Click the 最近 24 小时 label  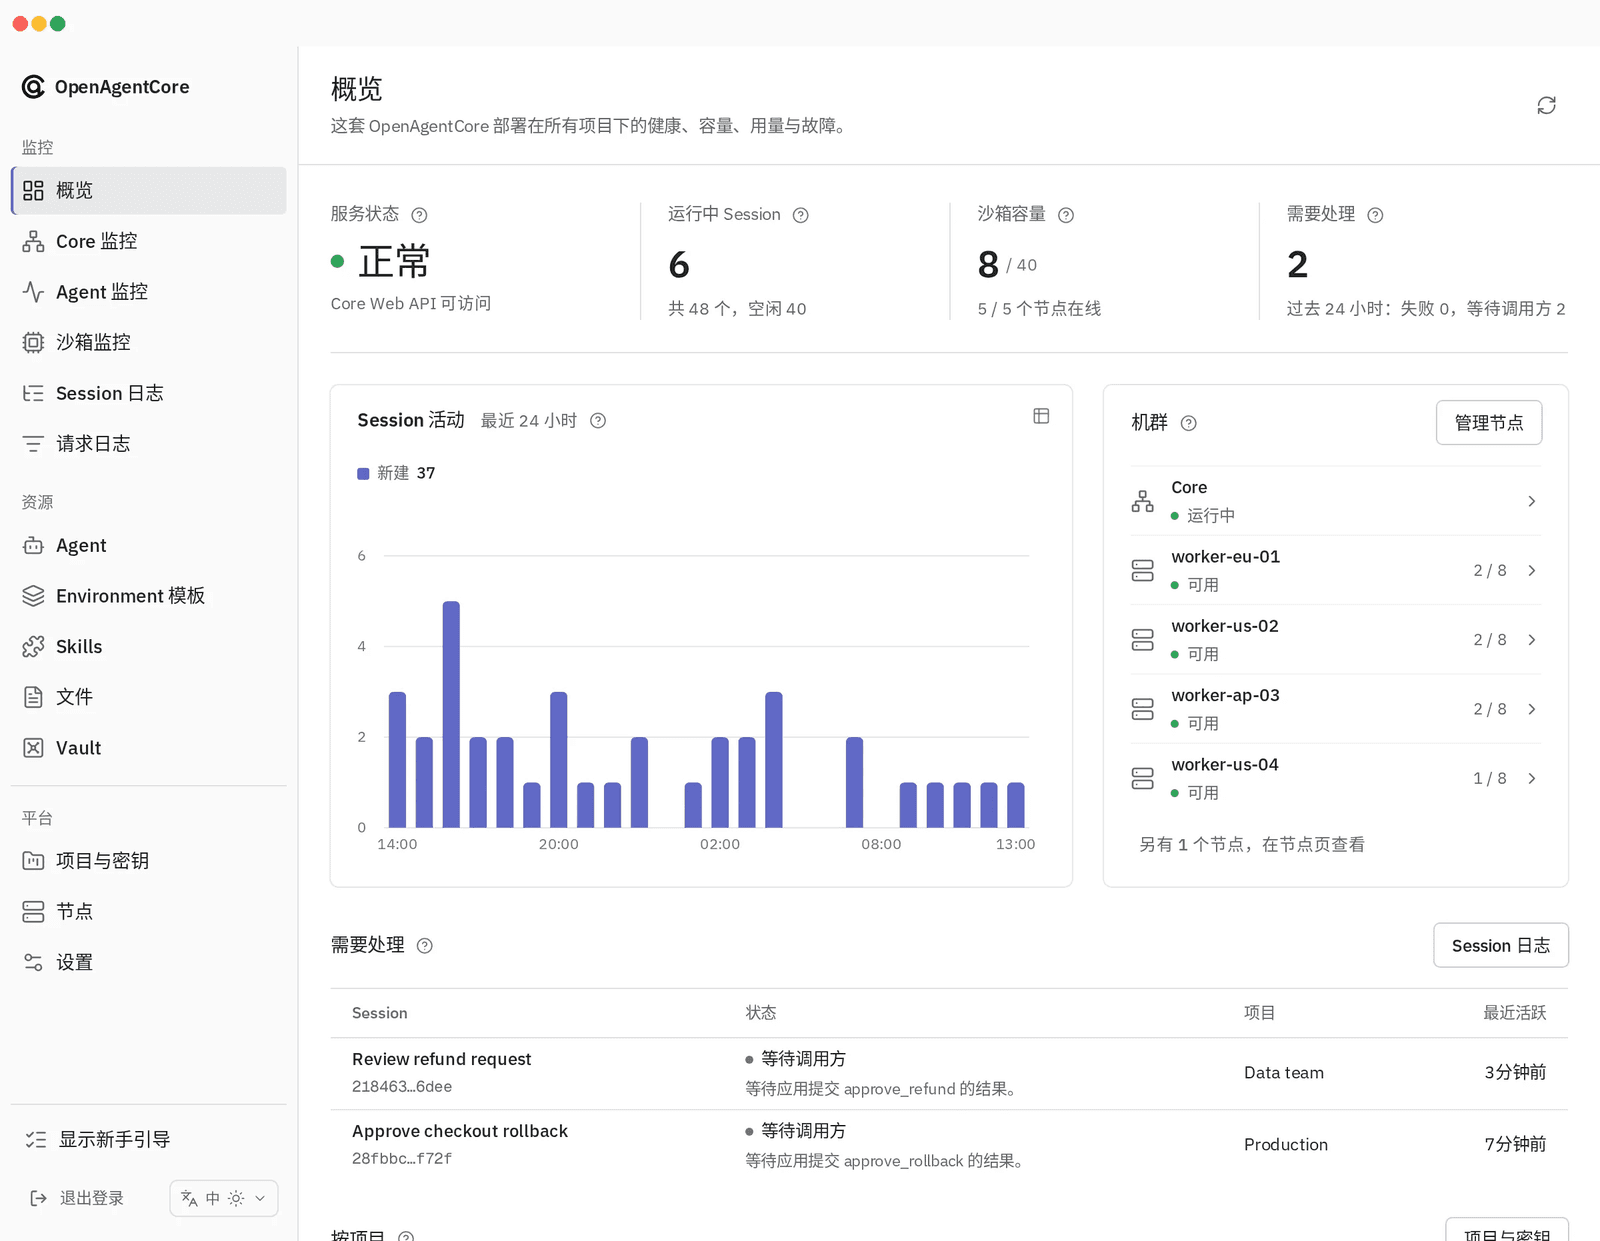point(529,421)
